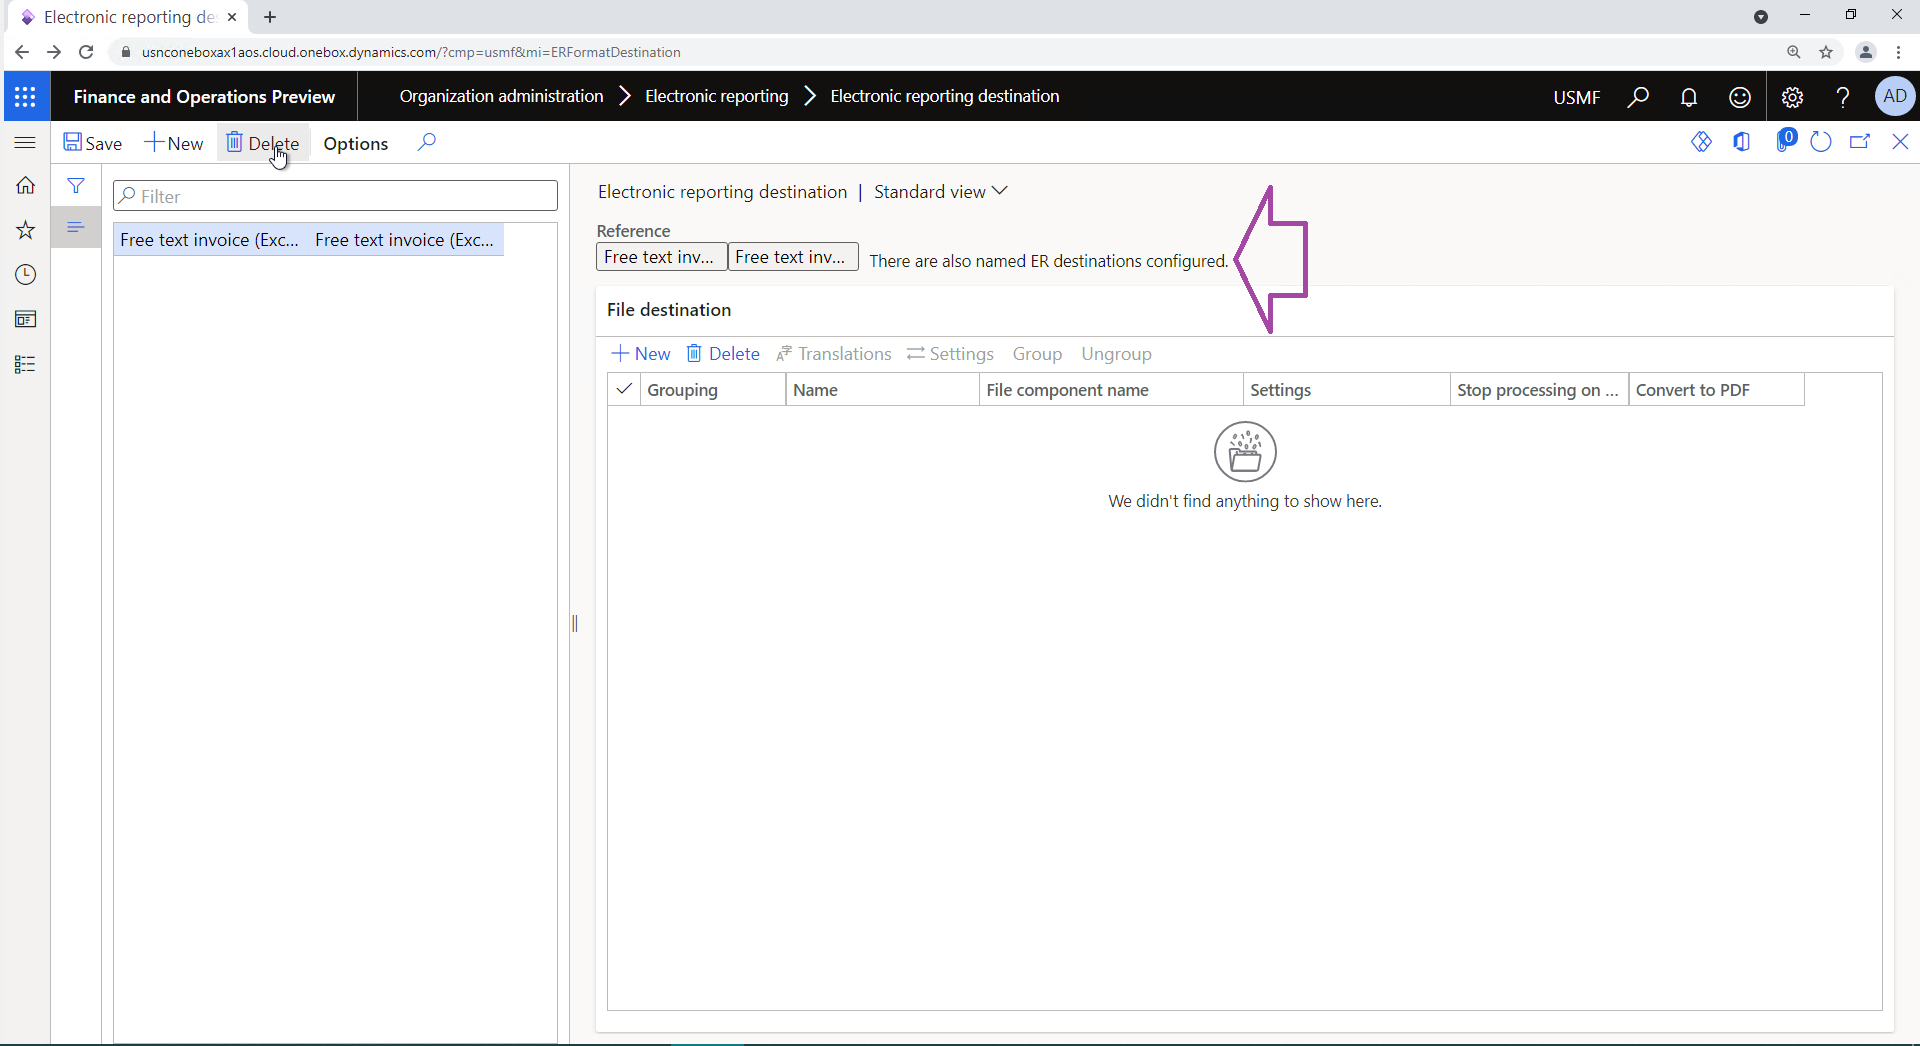Open the second Free text inv... reference button
Viewport: 1920px width, 1046px height.
click(x=792, y=257)
